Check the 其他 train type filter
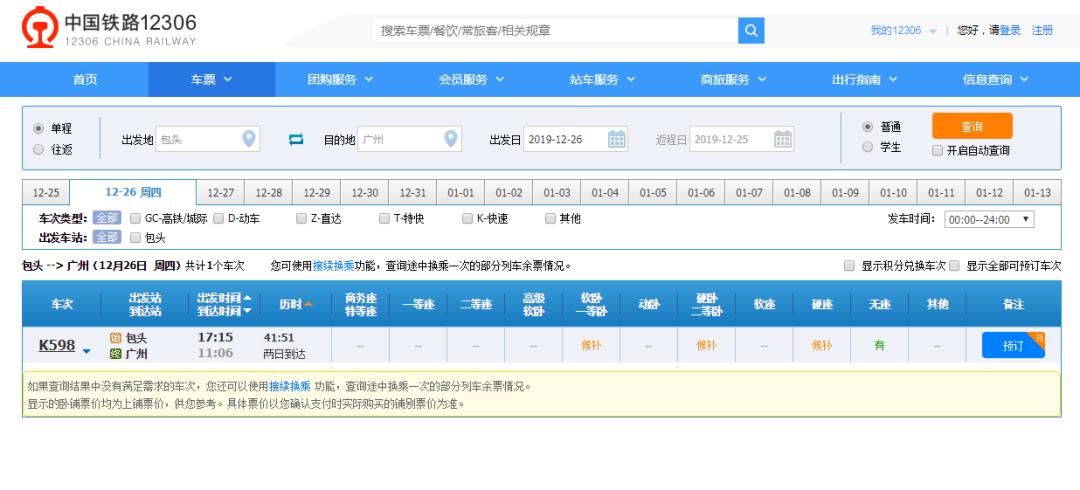 [x=550, y=218]
